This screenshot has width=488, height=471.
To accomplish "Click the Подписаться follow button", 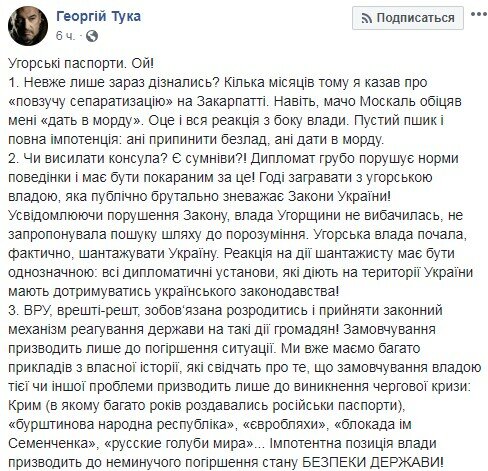I will coord(408,18).
